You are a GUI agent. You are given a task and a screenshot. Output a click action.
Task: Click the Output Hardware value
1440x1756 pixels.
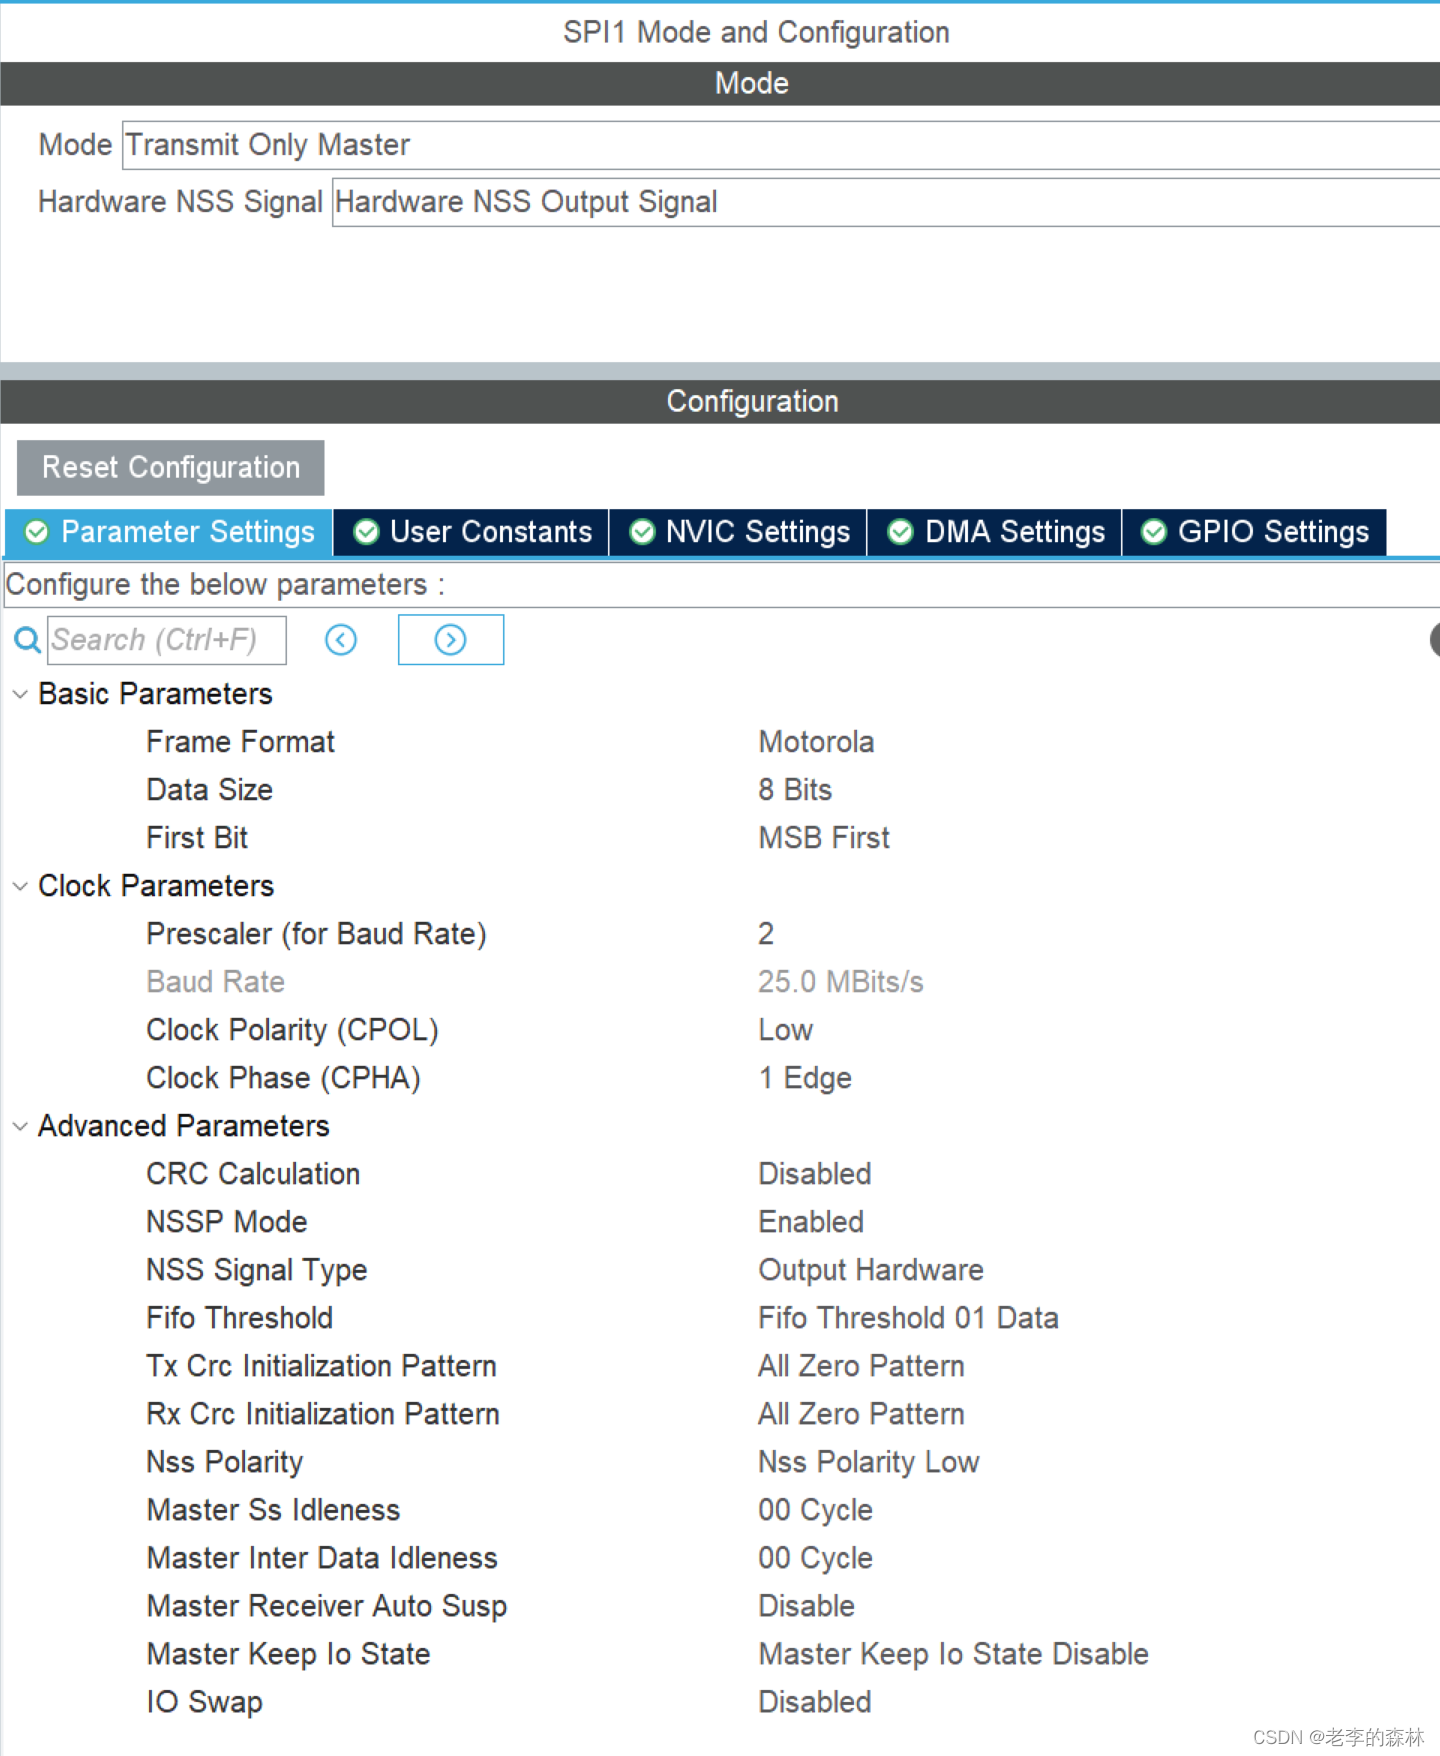tap(871, 1270)
